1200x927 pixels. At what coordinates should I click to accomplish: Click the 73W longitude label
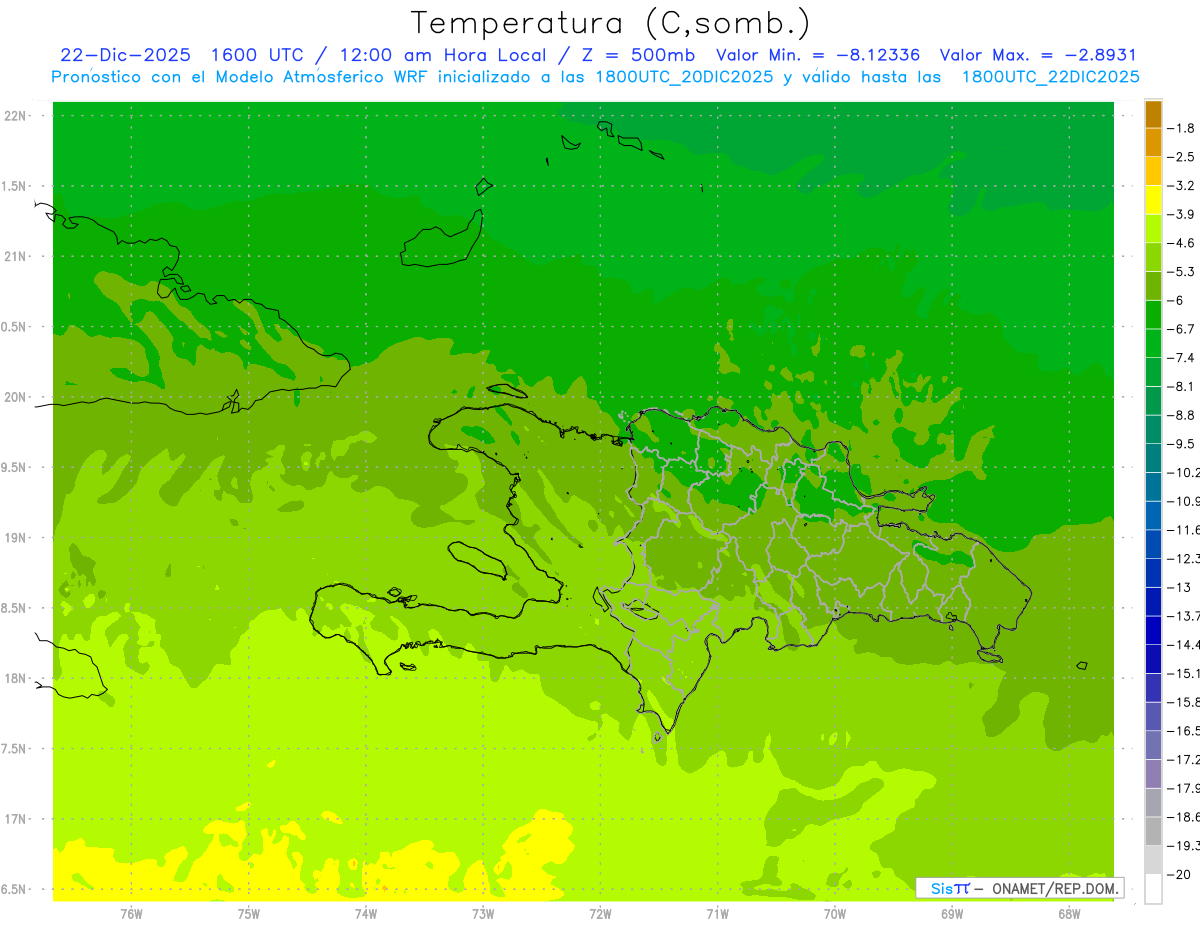pos(483,913)
